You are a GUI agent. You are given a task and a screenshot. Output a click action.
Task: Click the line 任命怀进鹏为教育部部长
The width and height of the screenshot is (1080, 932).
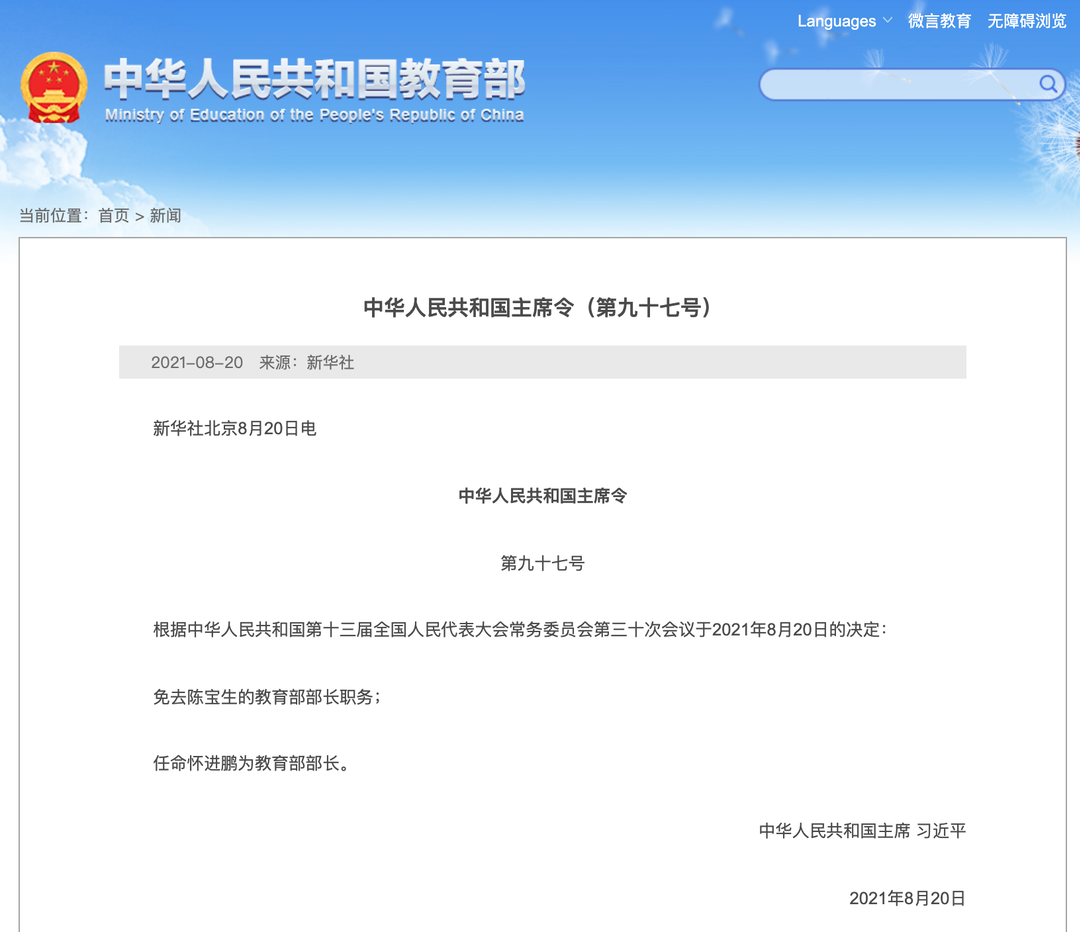click(252, 763)
